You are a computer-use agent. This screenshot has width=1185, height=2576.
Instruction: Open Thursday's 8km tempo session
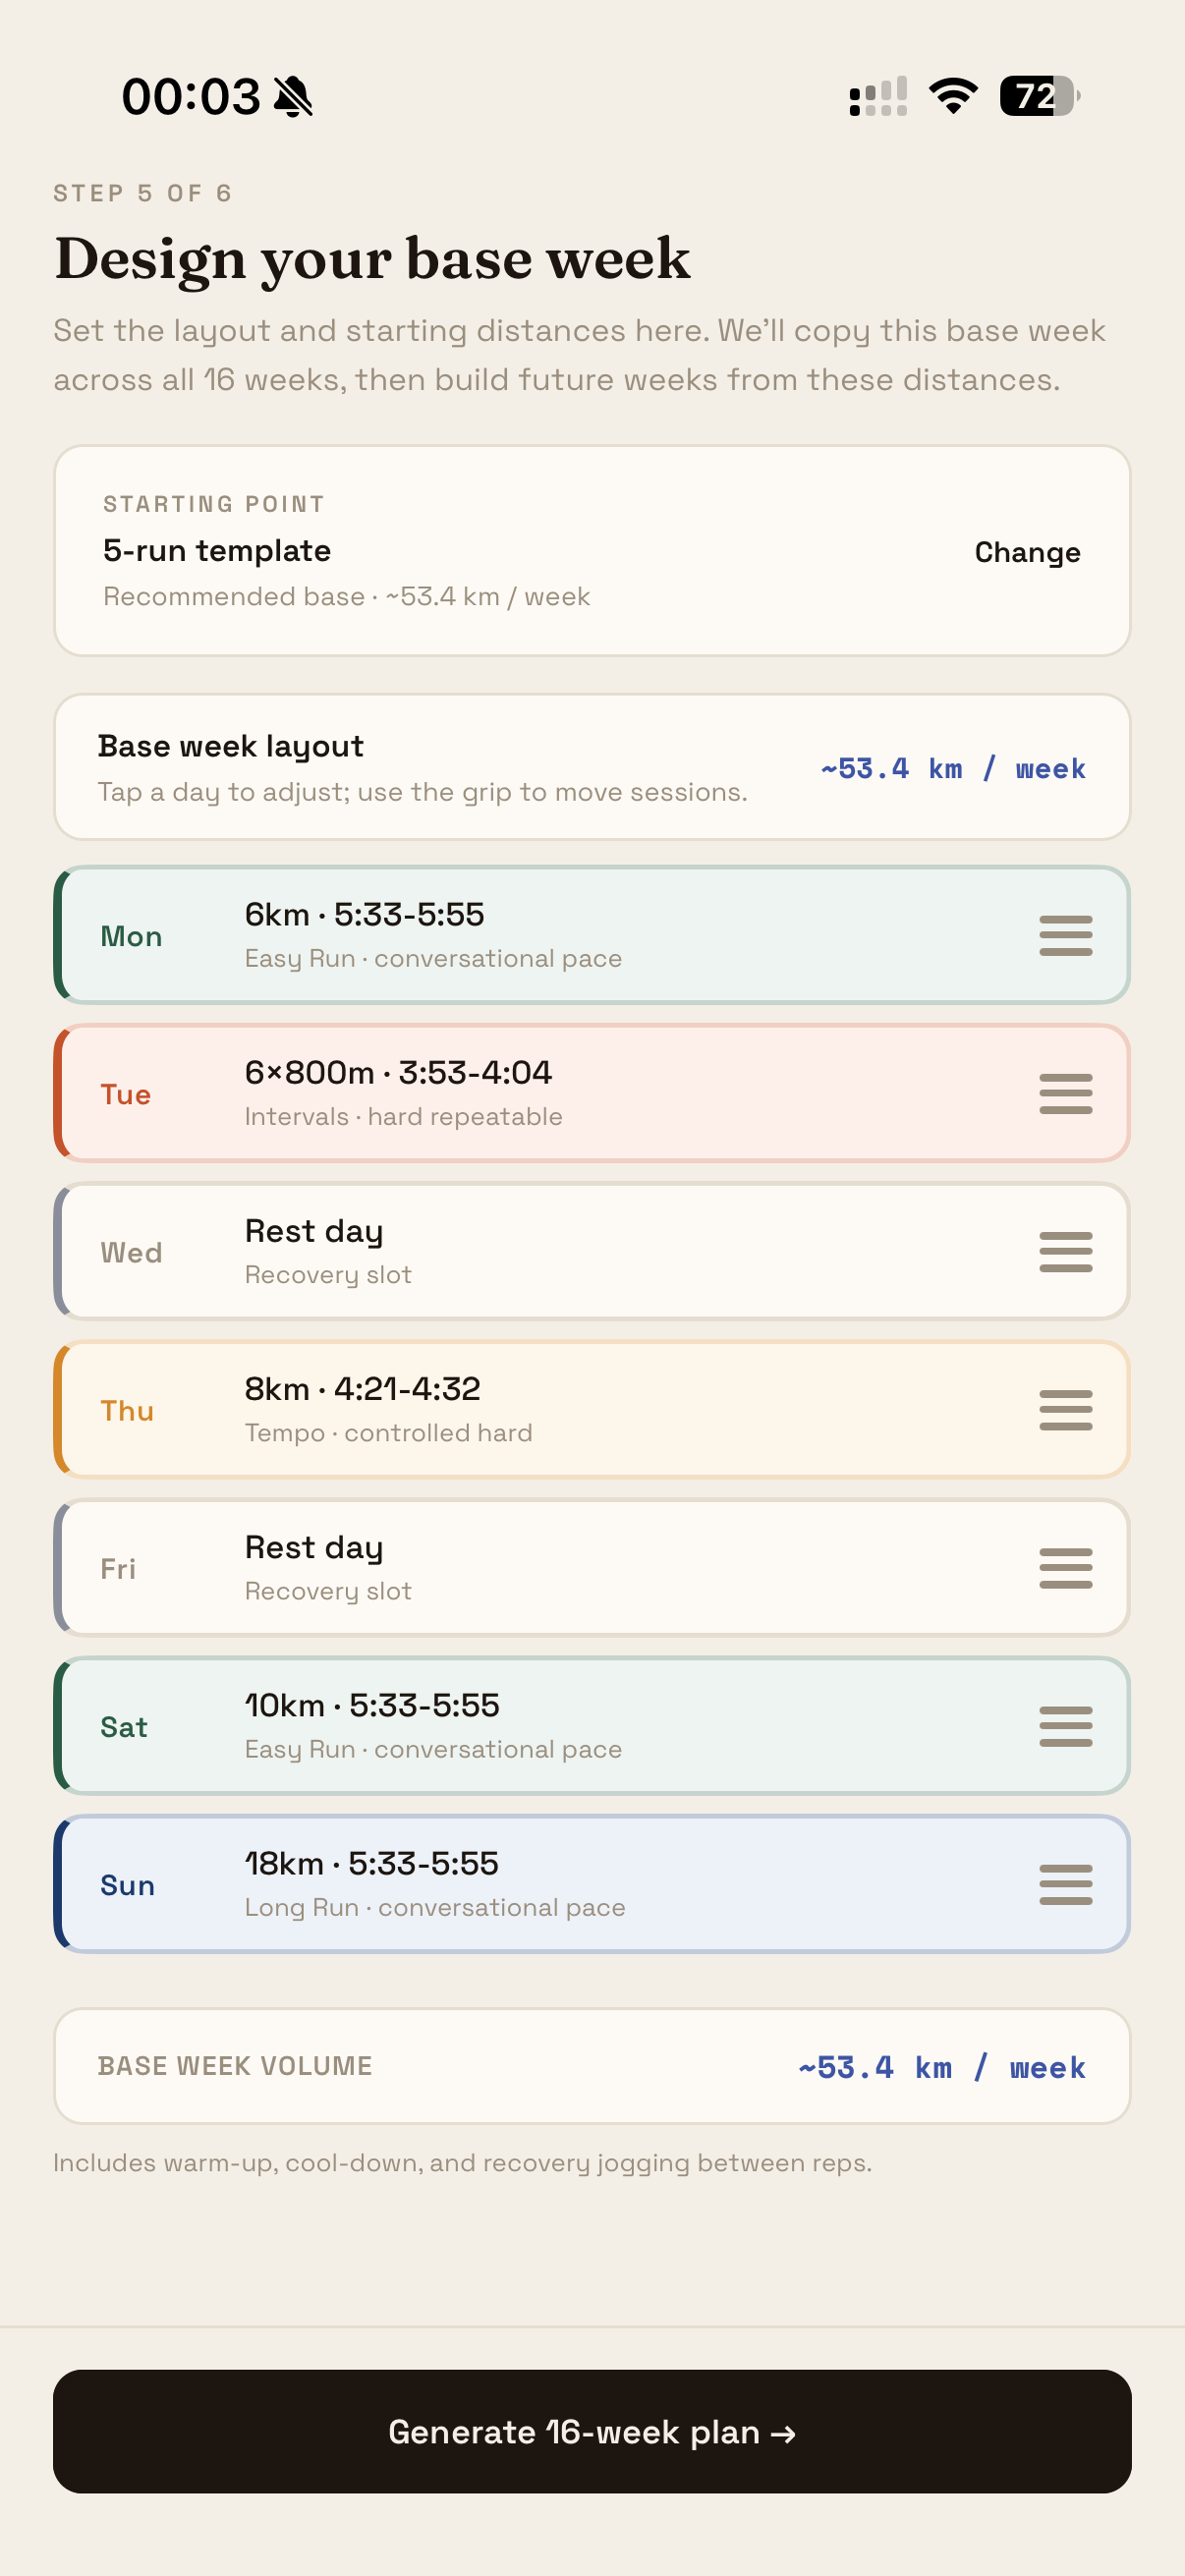pos(592,1409)
